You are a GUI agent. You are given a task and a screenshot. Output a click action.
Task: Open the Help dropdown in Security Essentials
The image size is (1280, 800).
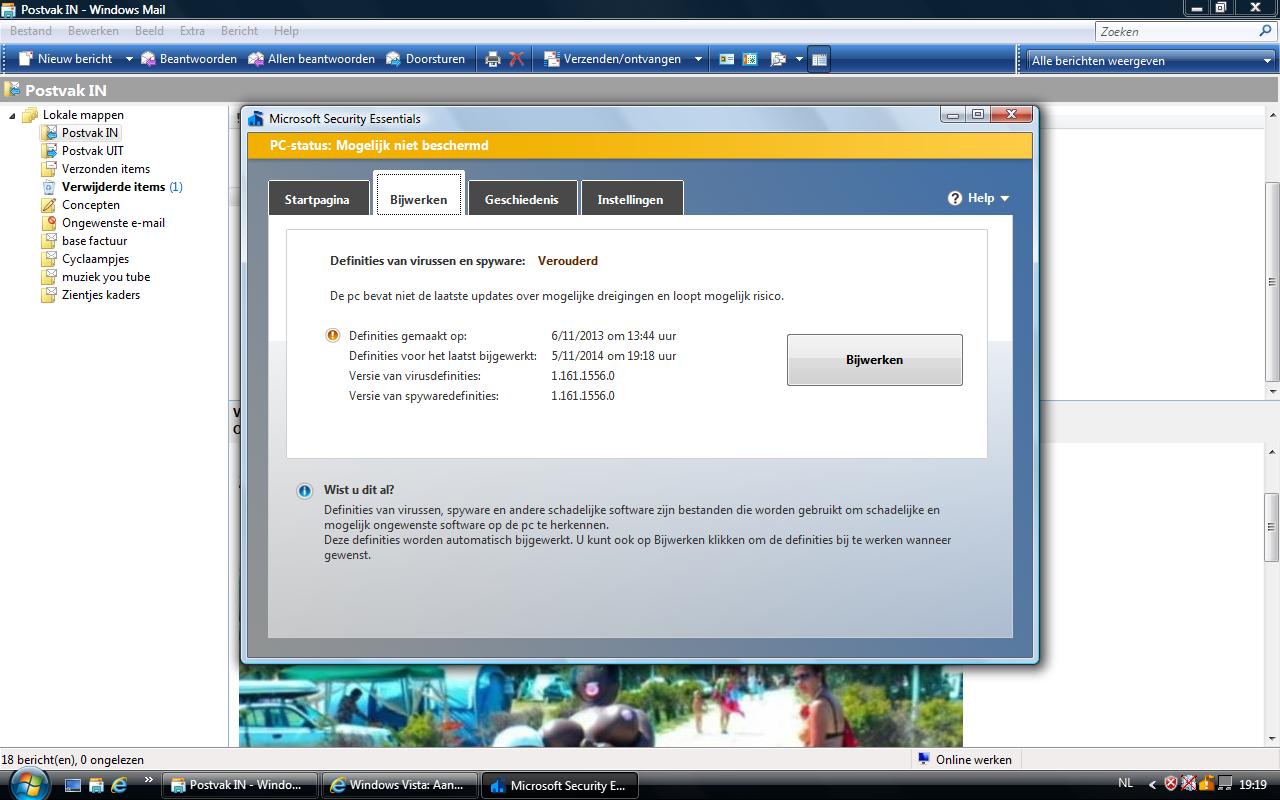pyautogui.click(x=979, y=198)
